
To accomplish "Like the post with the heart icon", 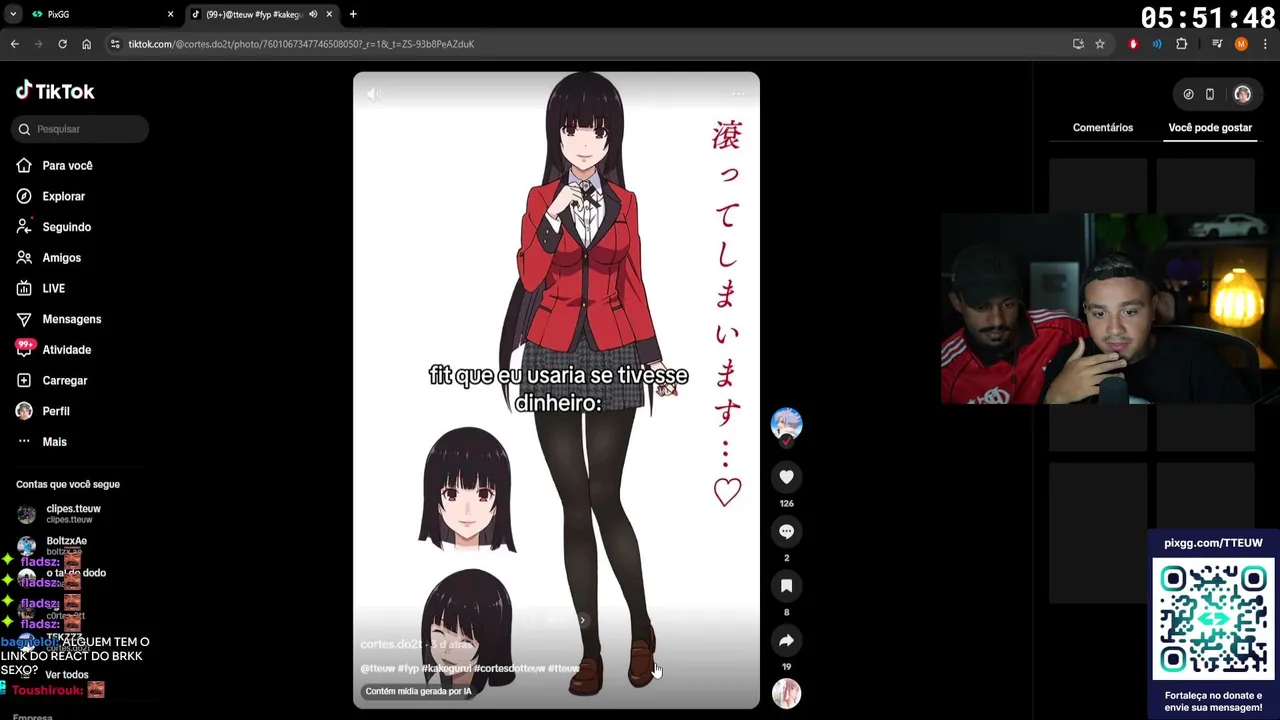I will click(x=786, y=477).
